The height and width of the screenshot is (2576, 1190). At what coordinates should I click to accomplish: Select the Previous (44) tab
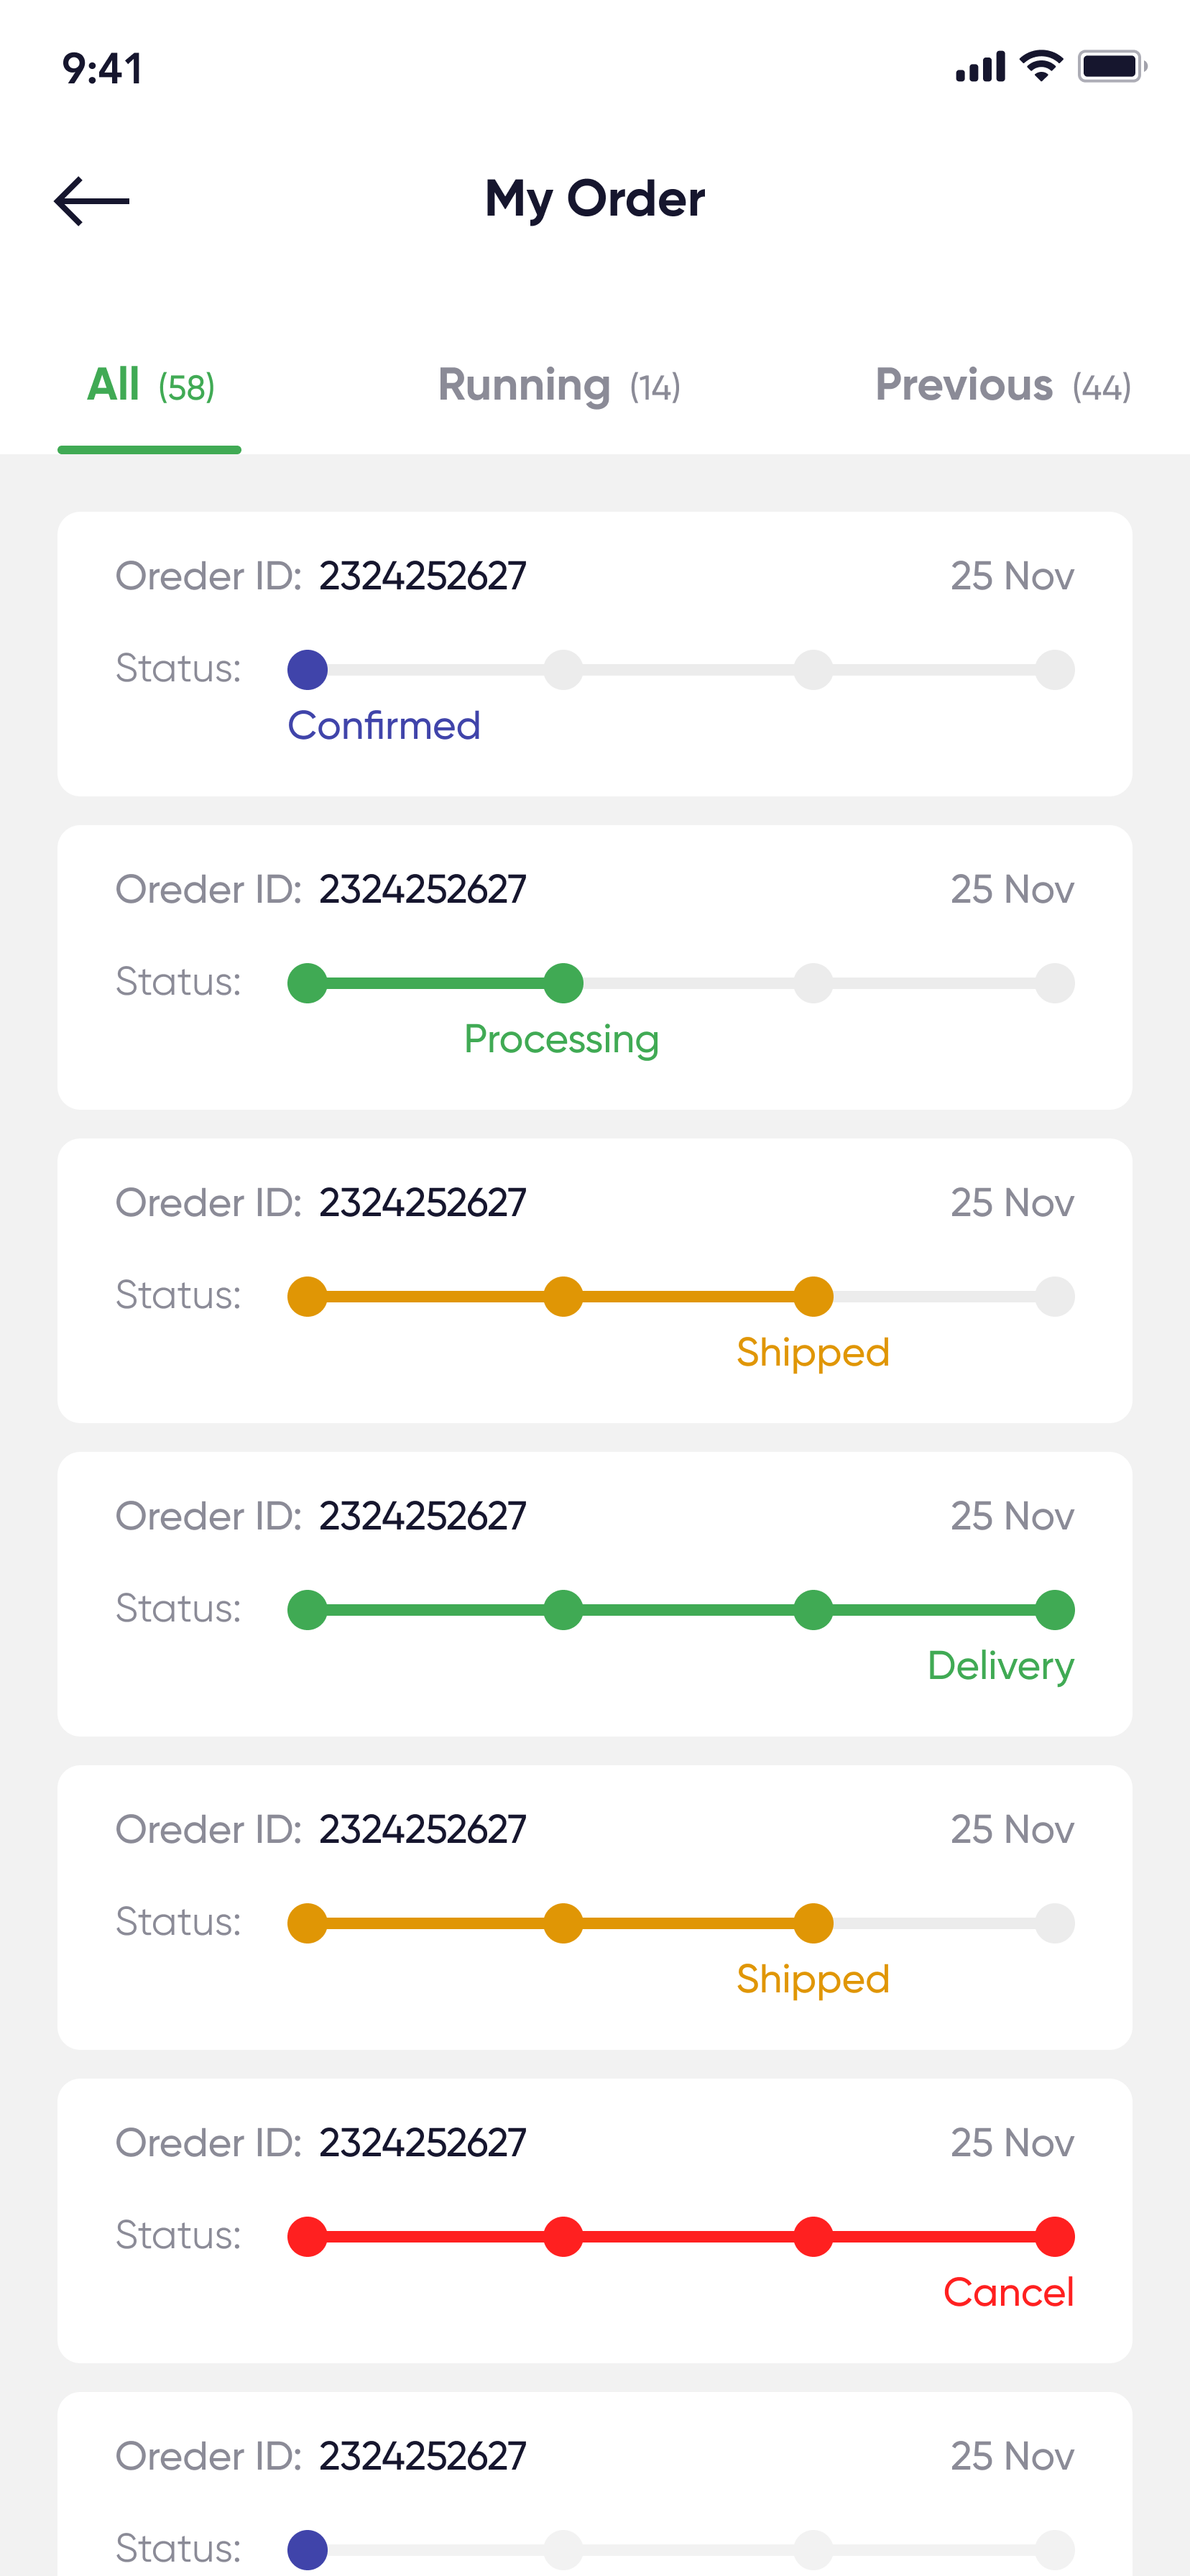pos(1002,386)
